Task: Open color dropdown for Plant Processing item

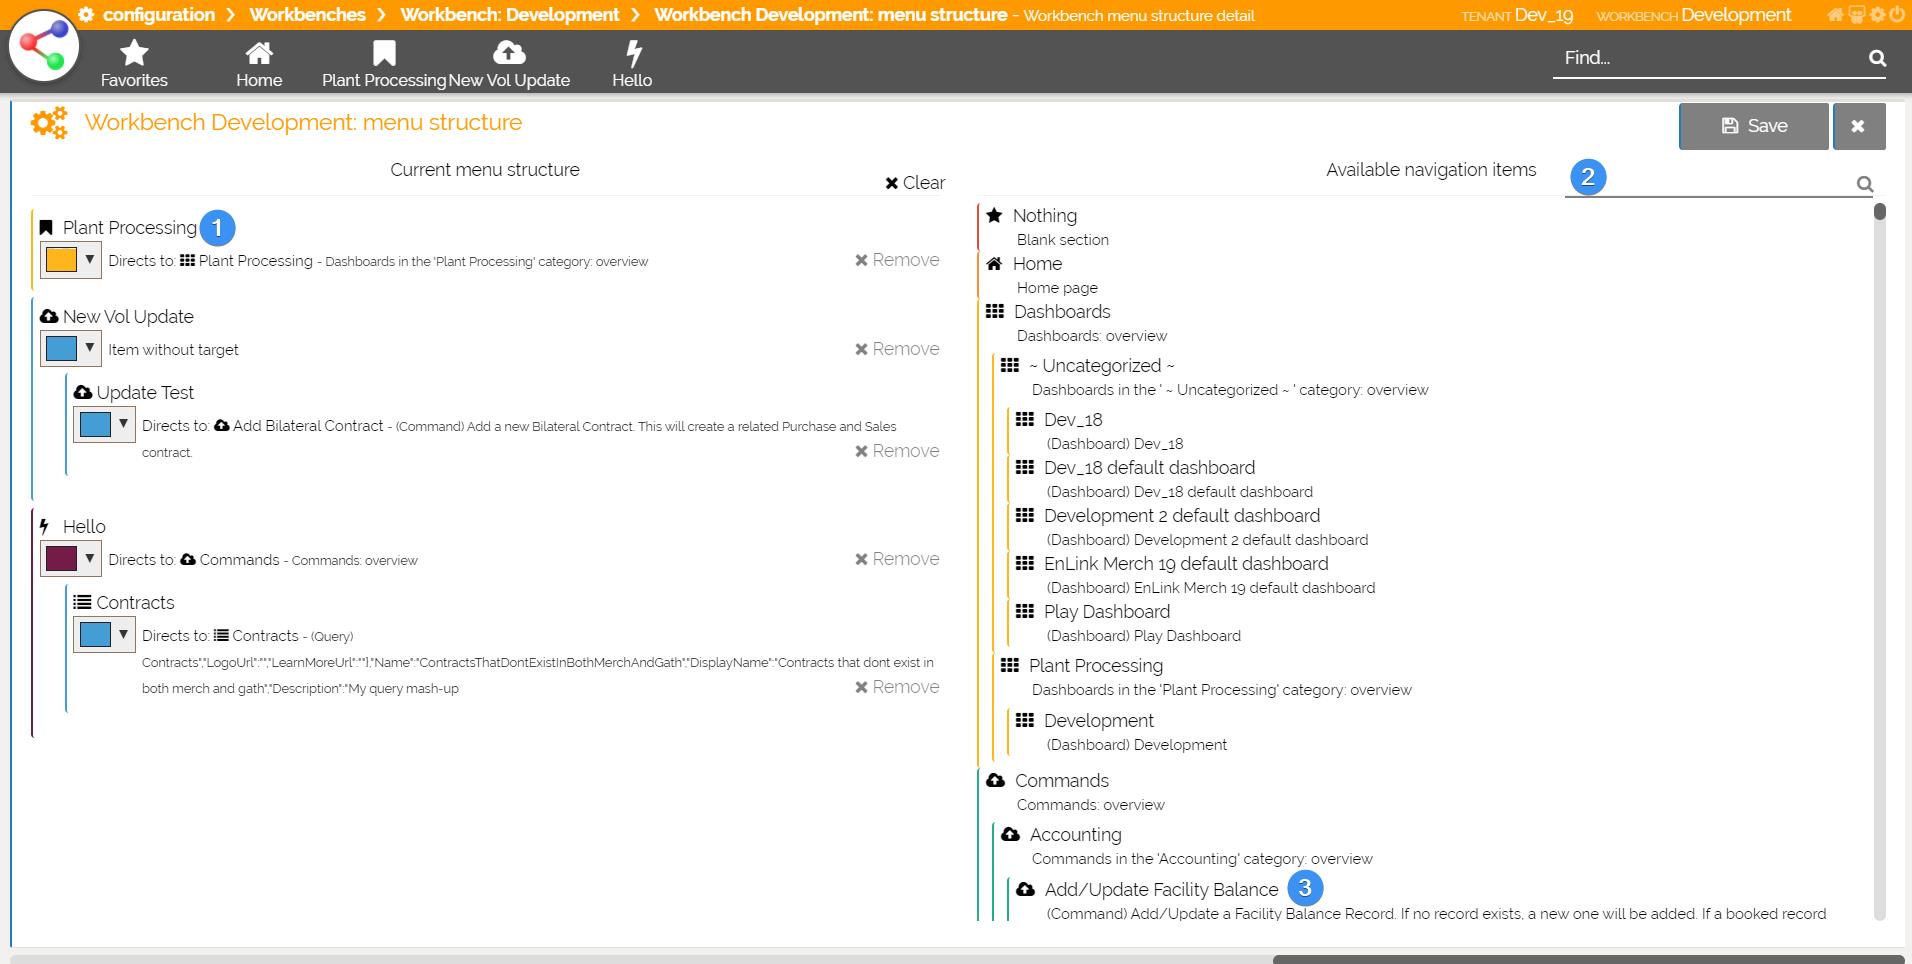Action: pyautogui.click(x=89, y=260)
